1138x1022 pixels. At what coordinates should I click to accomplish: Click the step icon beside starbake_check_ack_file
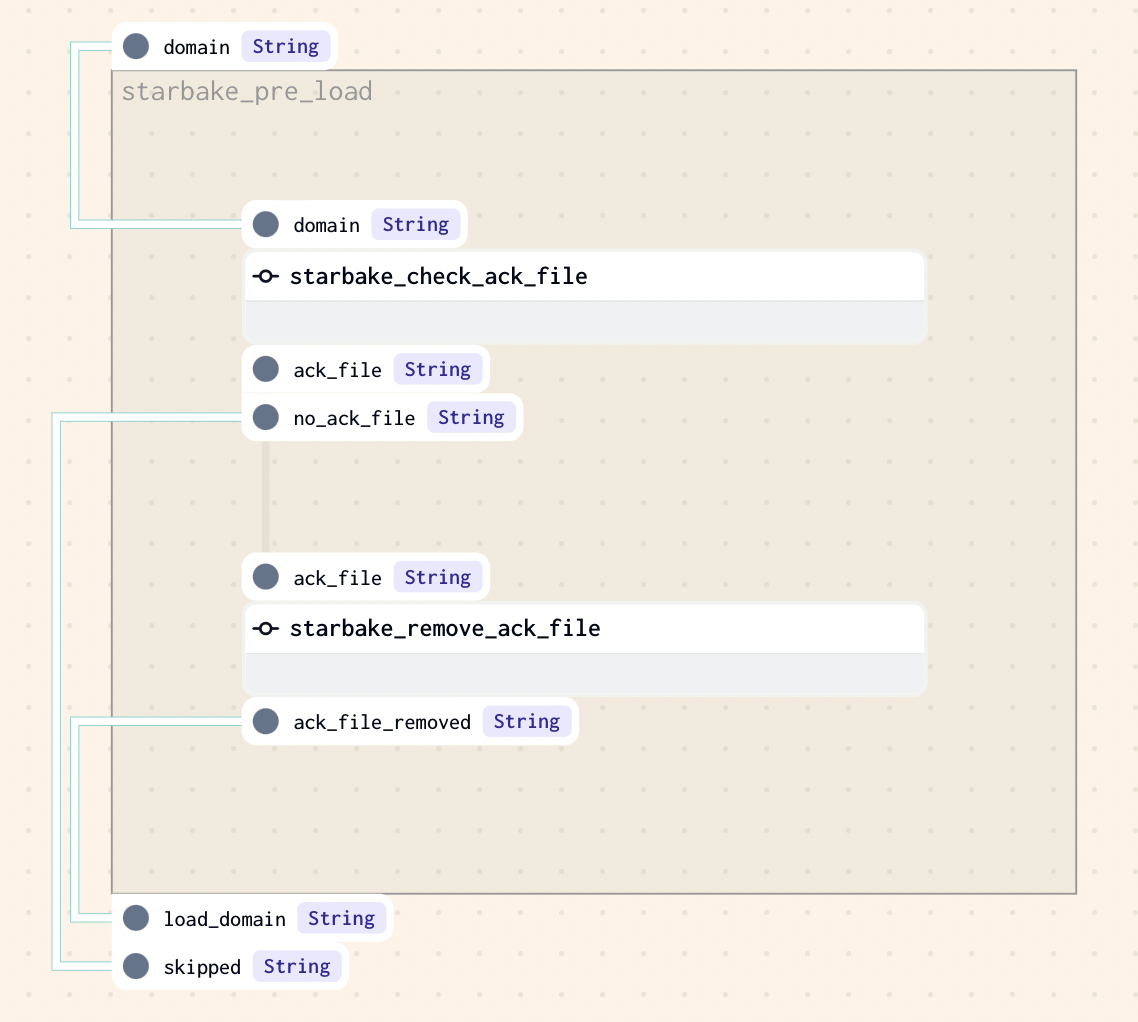click(265, 277)
